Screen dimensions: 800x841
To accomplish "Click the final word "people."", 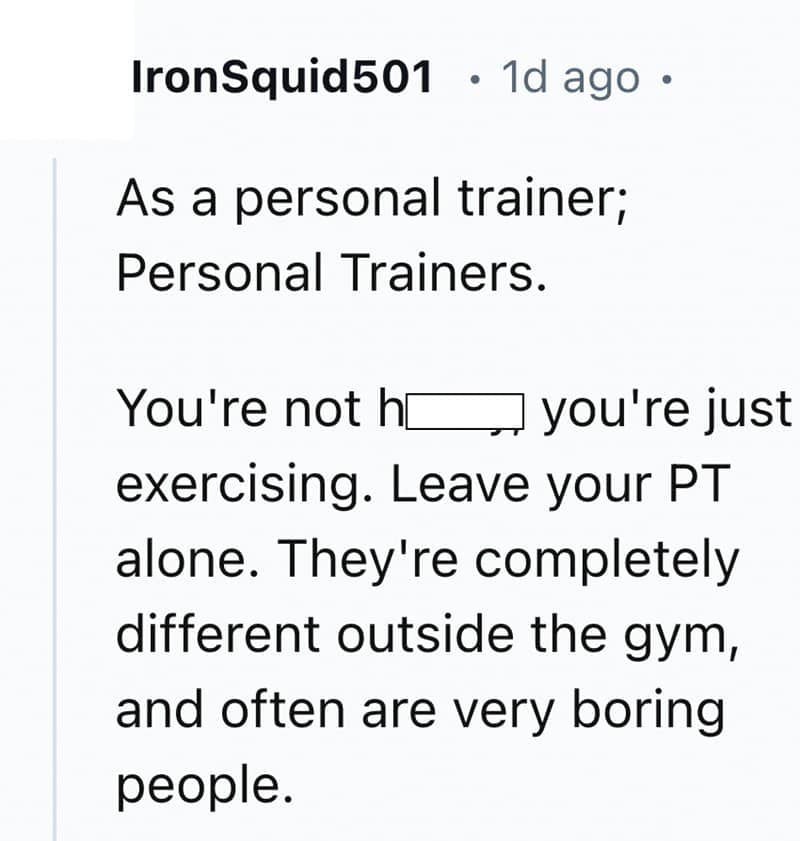I will 205,786.
